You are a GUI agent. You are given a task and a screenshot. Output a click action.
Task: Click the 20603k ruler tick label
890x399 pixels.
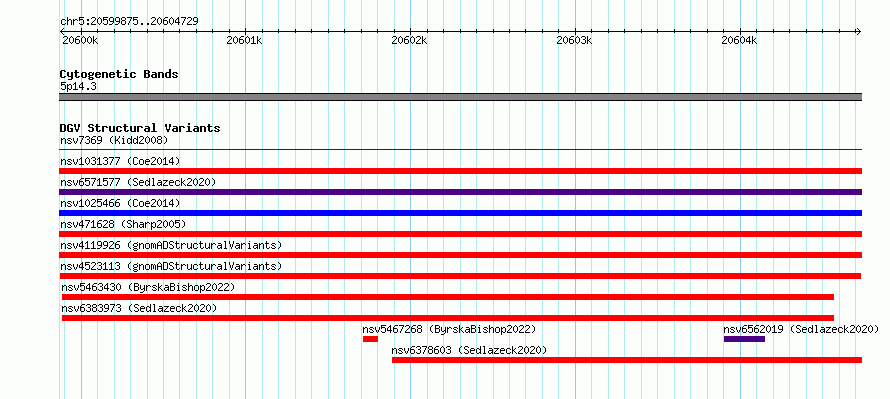click(574, 40)
